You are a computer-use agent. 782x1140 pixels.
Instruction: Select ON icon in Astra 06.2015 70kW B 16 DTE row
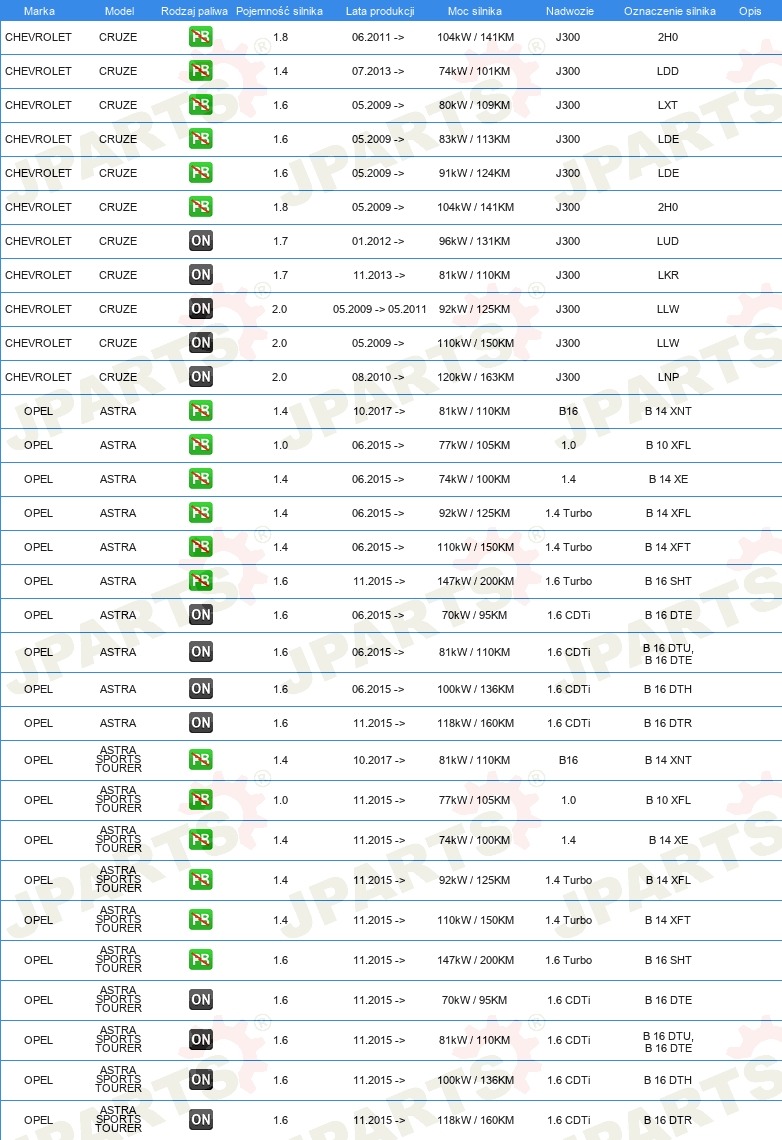[201, 615]
